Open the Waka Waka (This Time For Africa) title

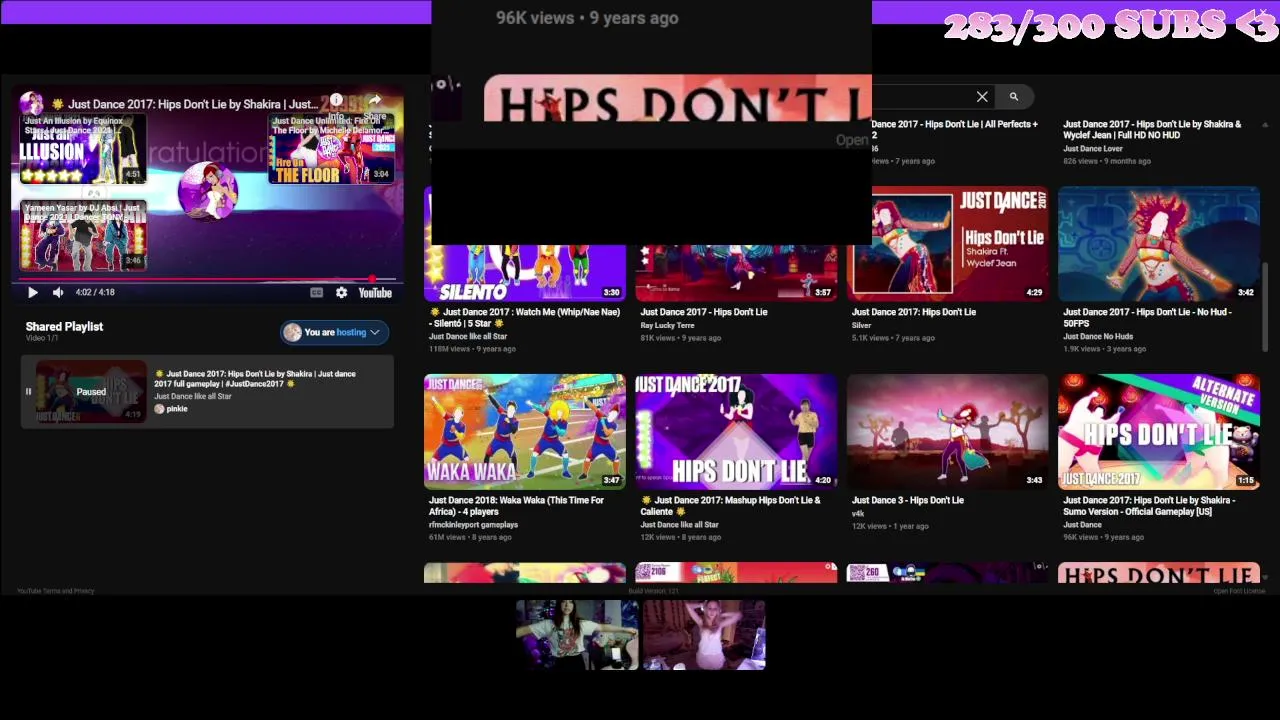pyautogui.click(x=516, y=506)
